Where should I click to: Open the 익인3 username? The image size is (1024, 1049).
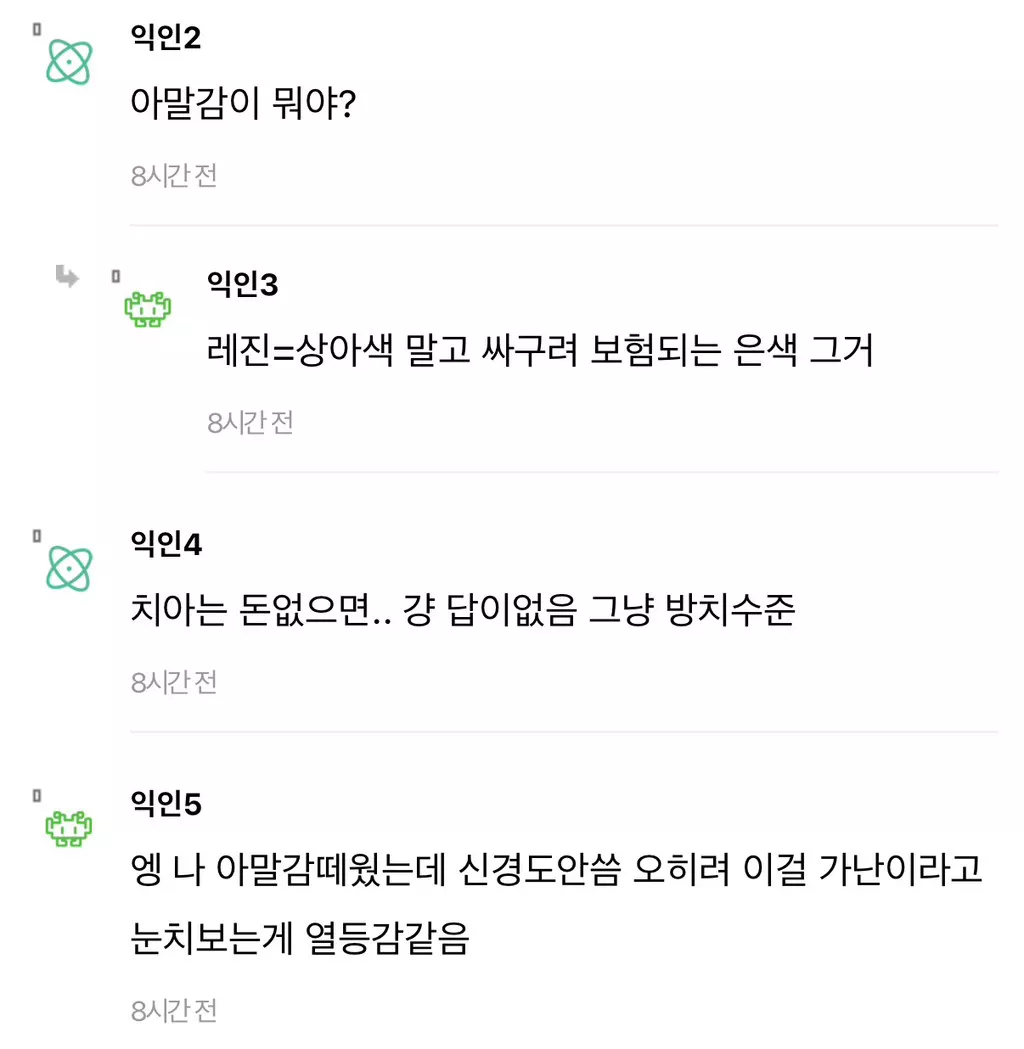(x=242, y=285)
